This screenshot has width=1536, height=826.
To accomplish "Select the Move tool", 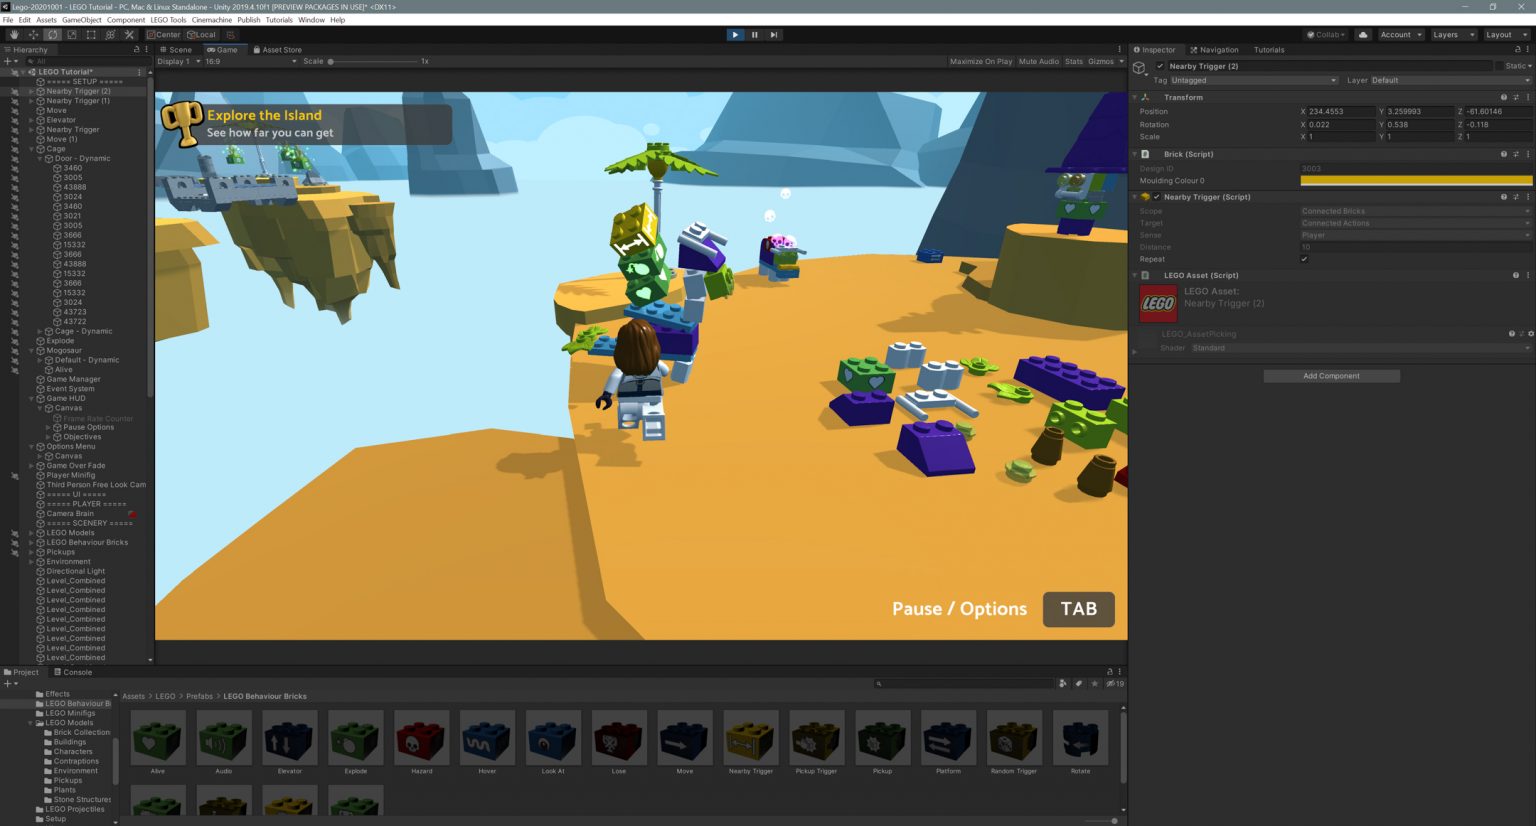I will point(32,34).
